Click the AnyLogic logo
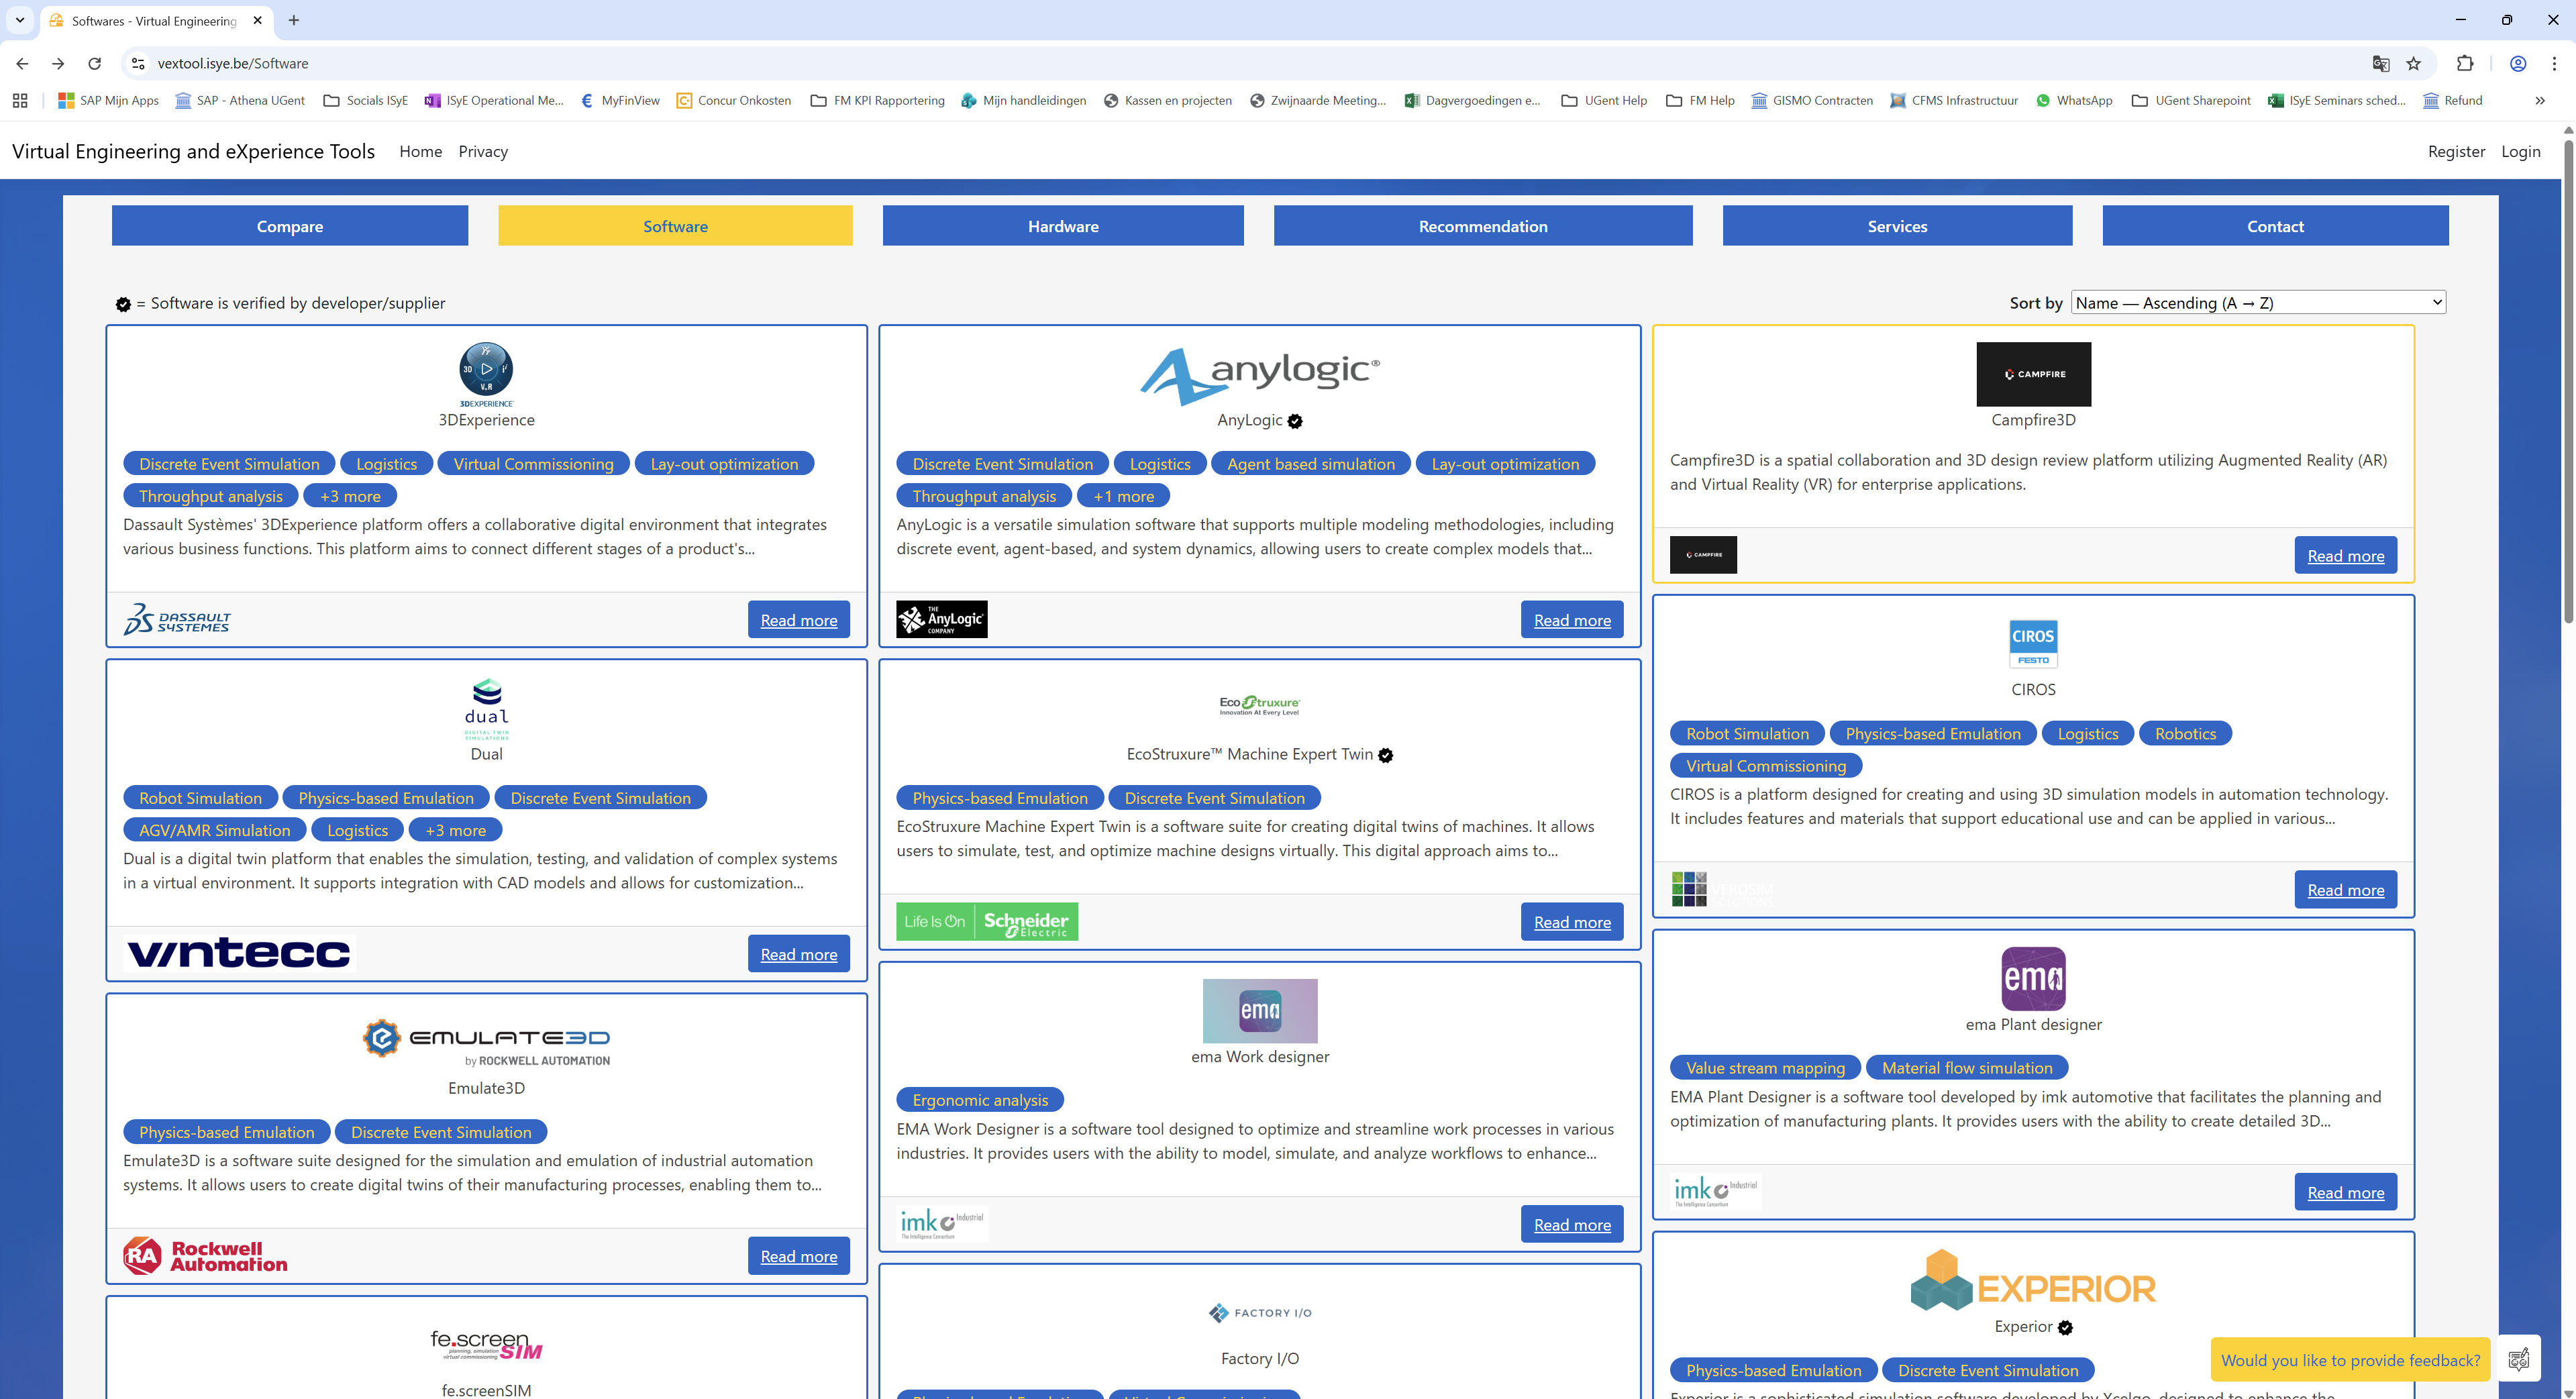Screen dimensions: 2576x1399 pyautogui.click(x=1259, y=373)
